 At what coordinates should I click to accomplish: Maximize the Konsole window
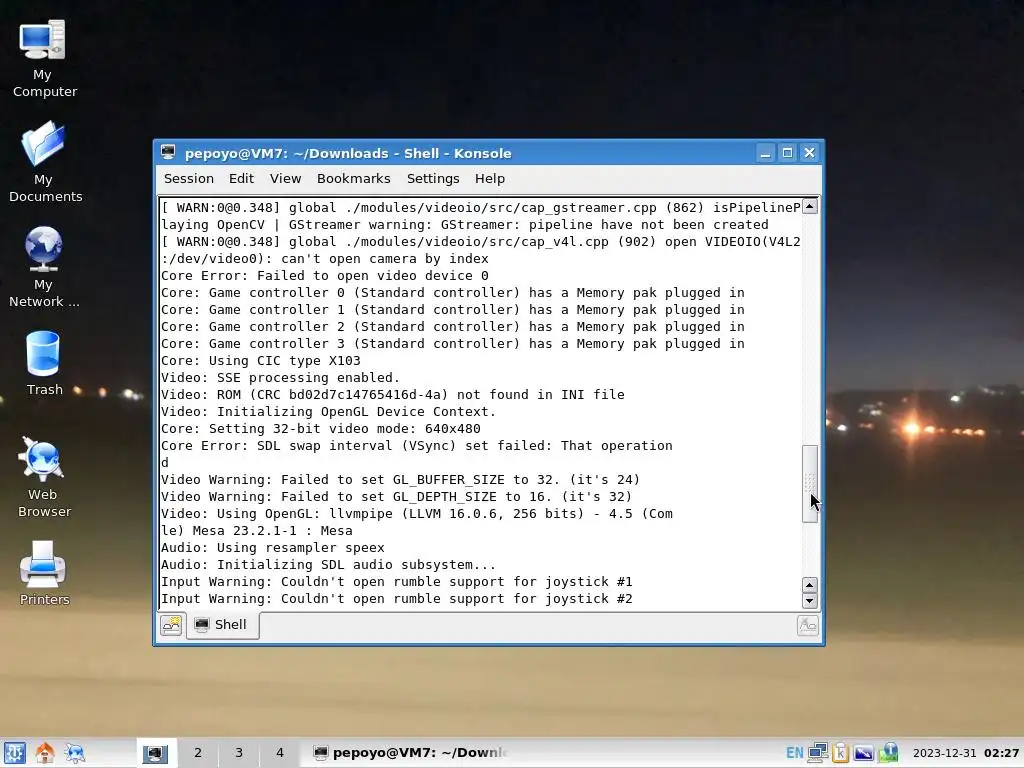(788, 152)
